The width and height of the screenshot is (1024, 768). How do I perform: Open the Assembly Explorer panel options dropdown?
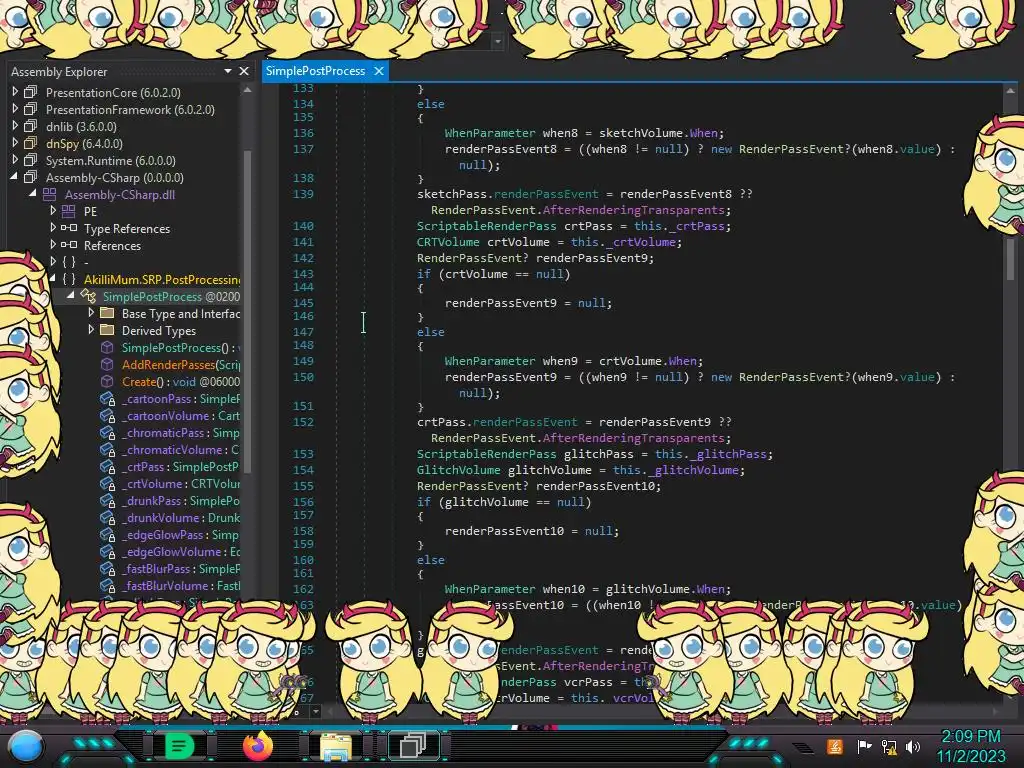tap(228, 71)
